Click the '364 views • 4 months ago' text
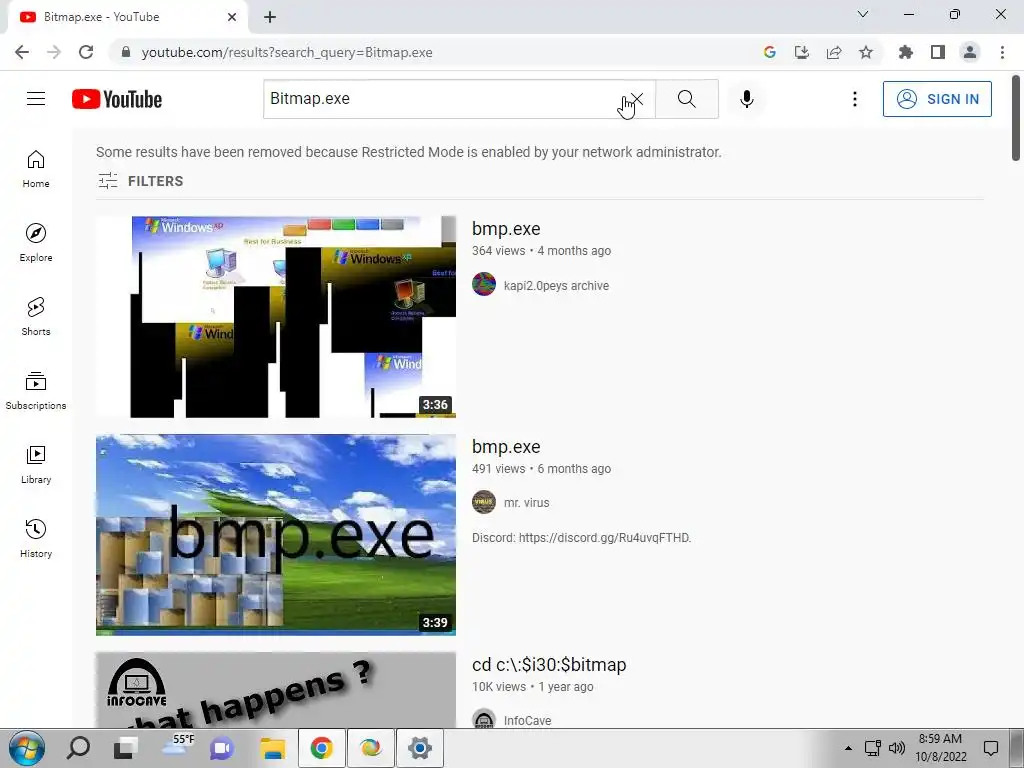Image resolution: width=1024 pixels, height=768 pixels. 541,251
